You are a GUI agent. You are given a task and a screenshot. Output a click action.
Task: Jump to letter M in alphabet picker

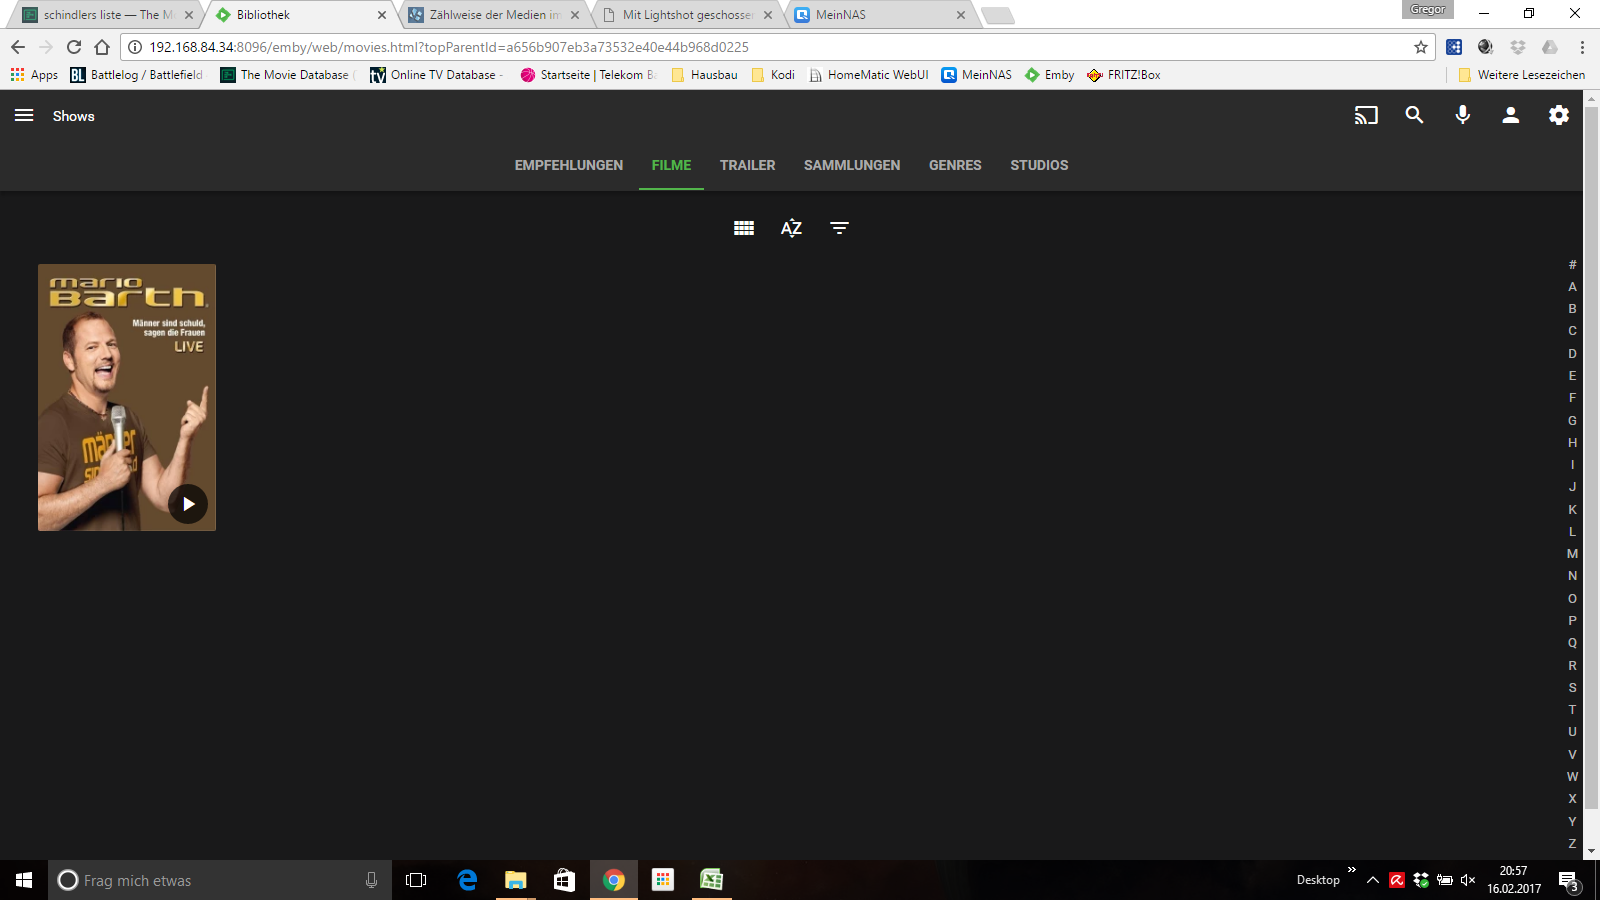click(1572, 554)
